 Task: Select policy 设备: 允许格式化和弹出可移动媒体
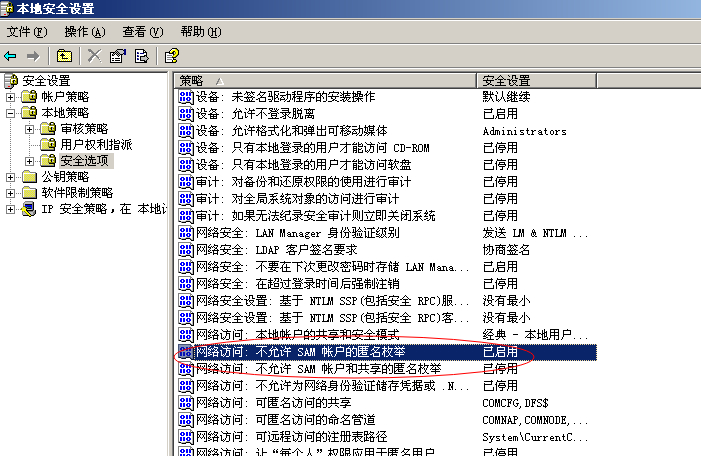tap(291, 131)
